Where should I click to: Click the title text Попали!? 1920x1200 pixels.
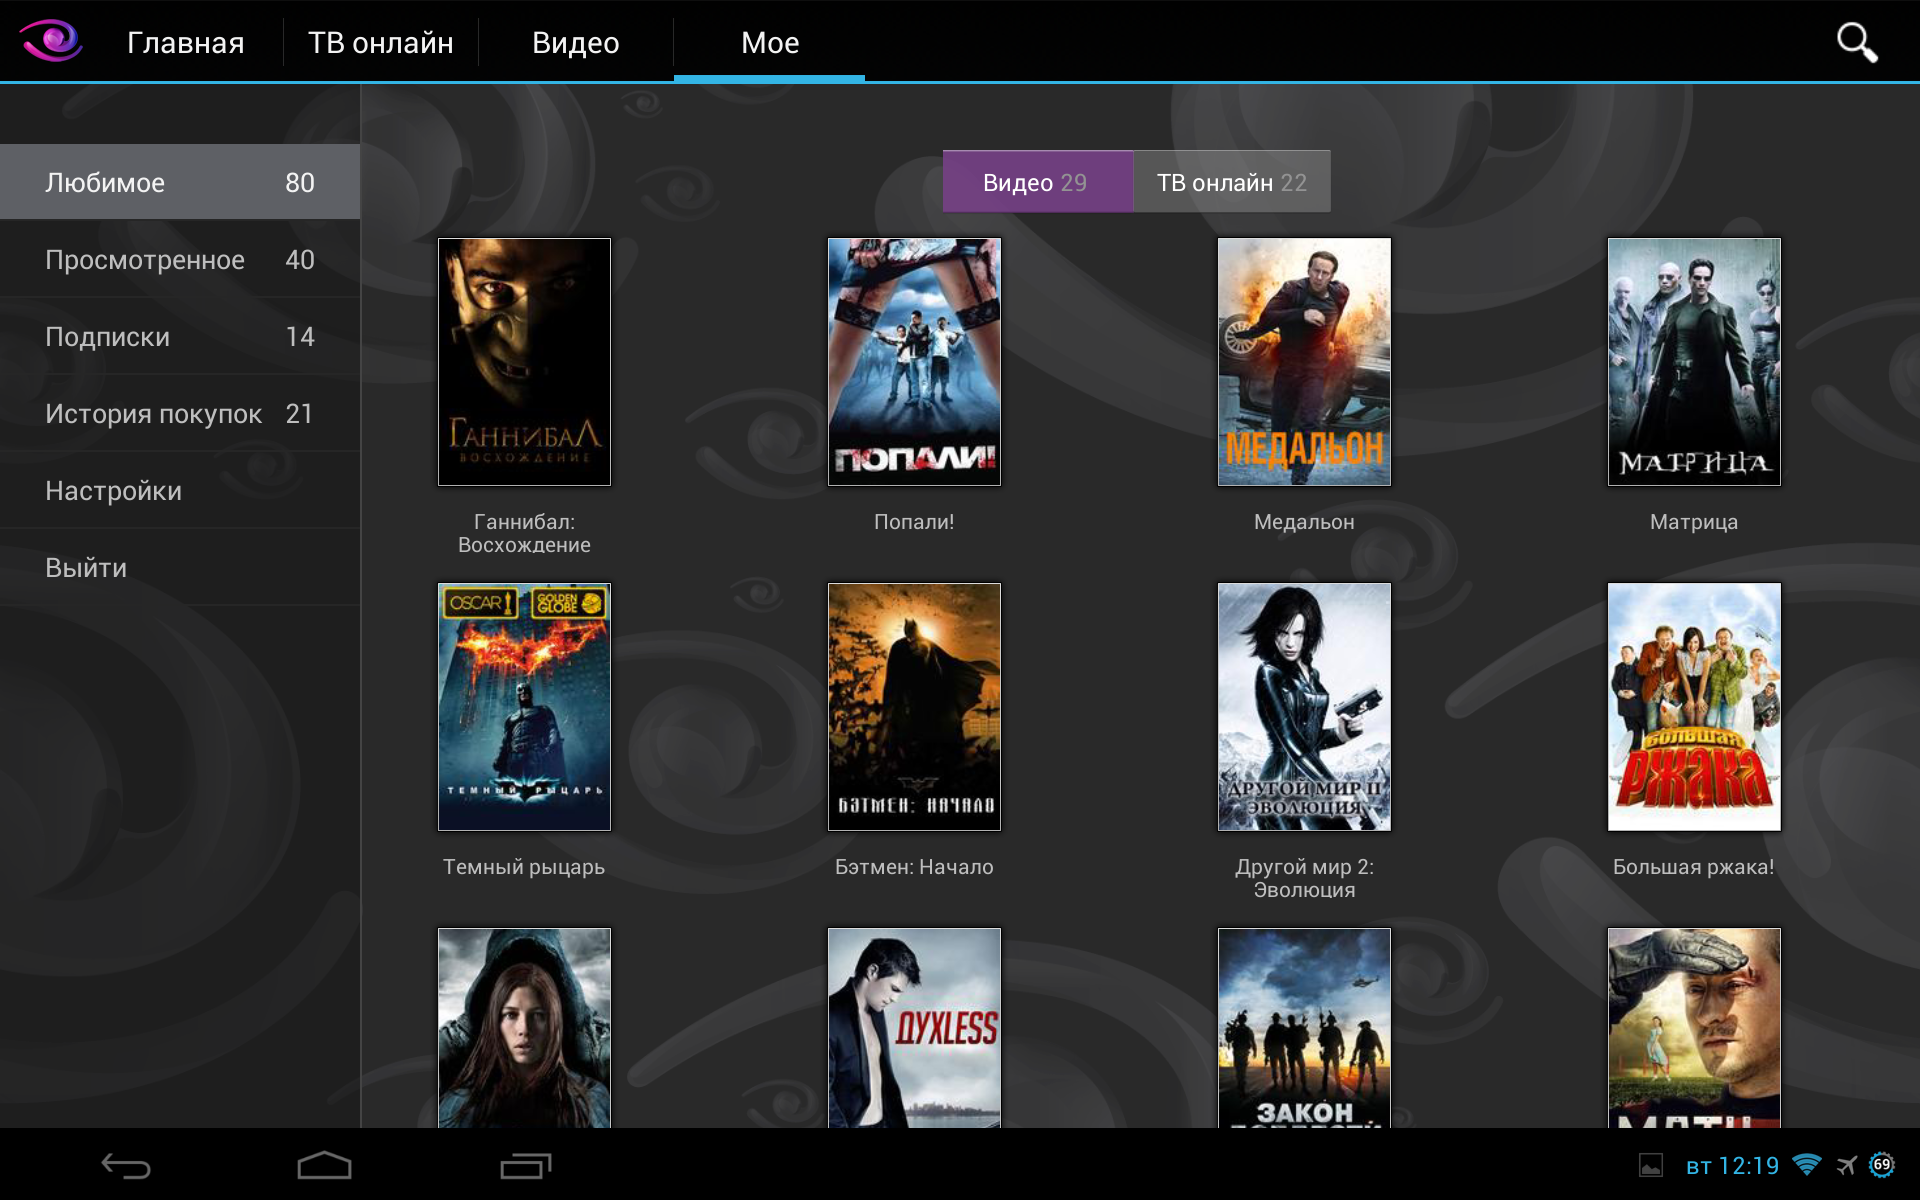[914, 522]
